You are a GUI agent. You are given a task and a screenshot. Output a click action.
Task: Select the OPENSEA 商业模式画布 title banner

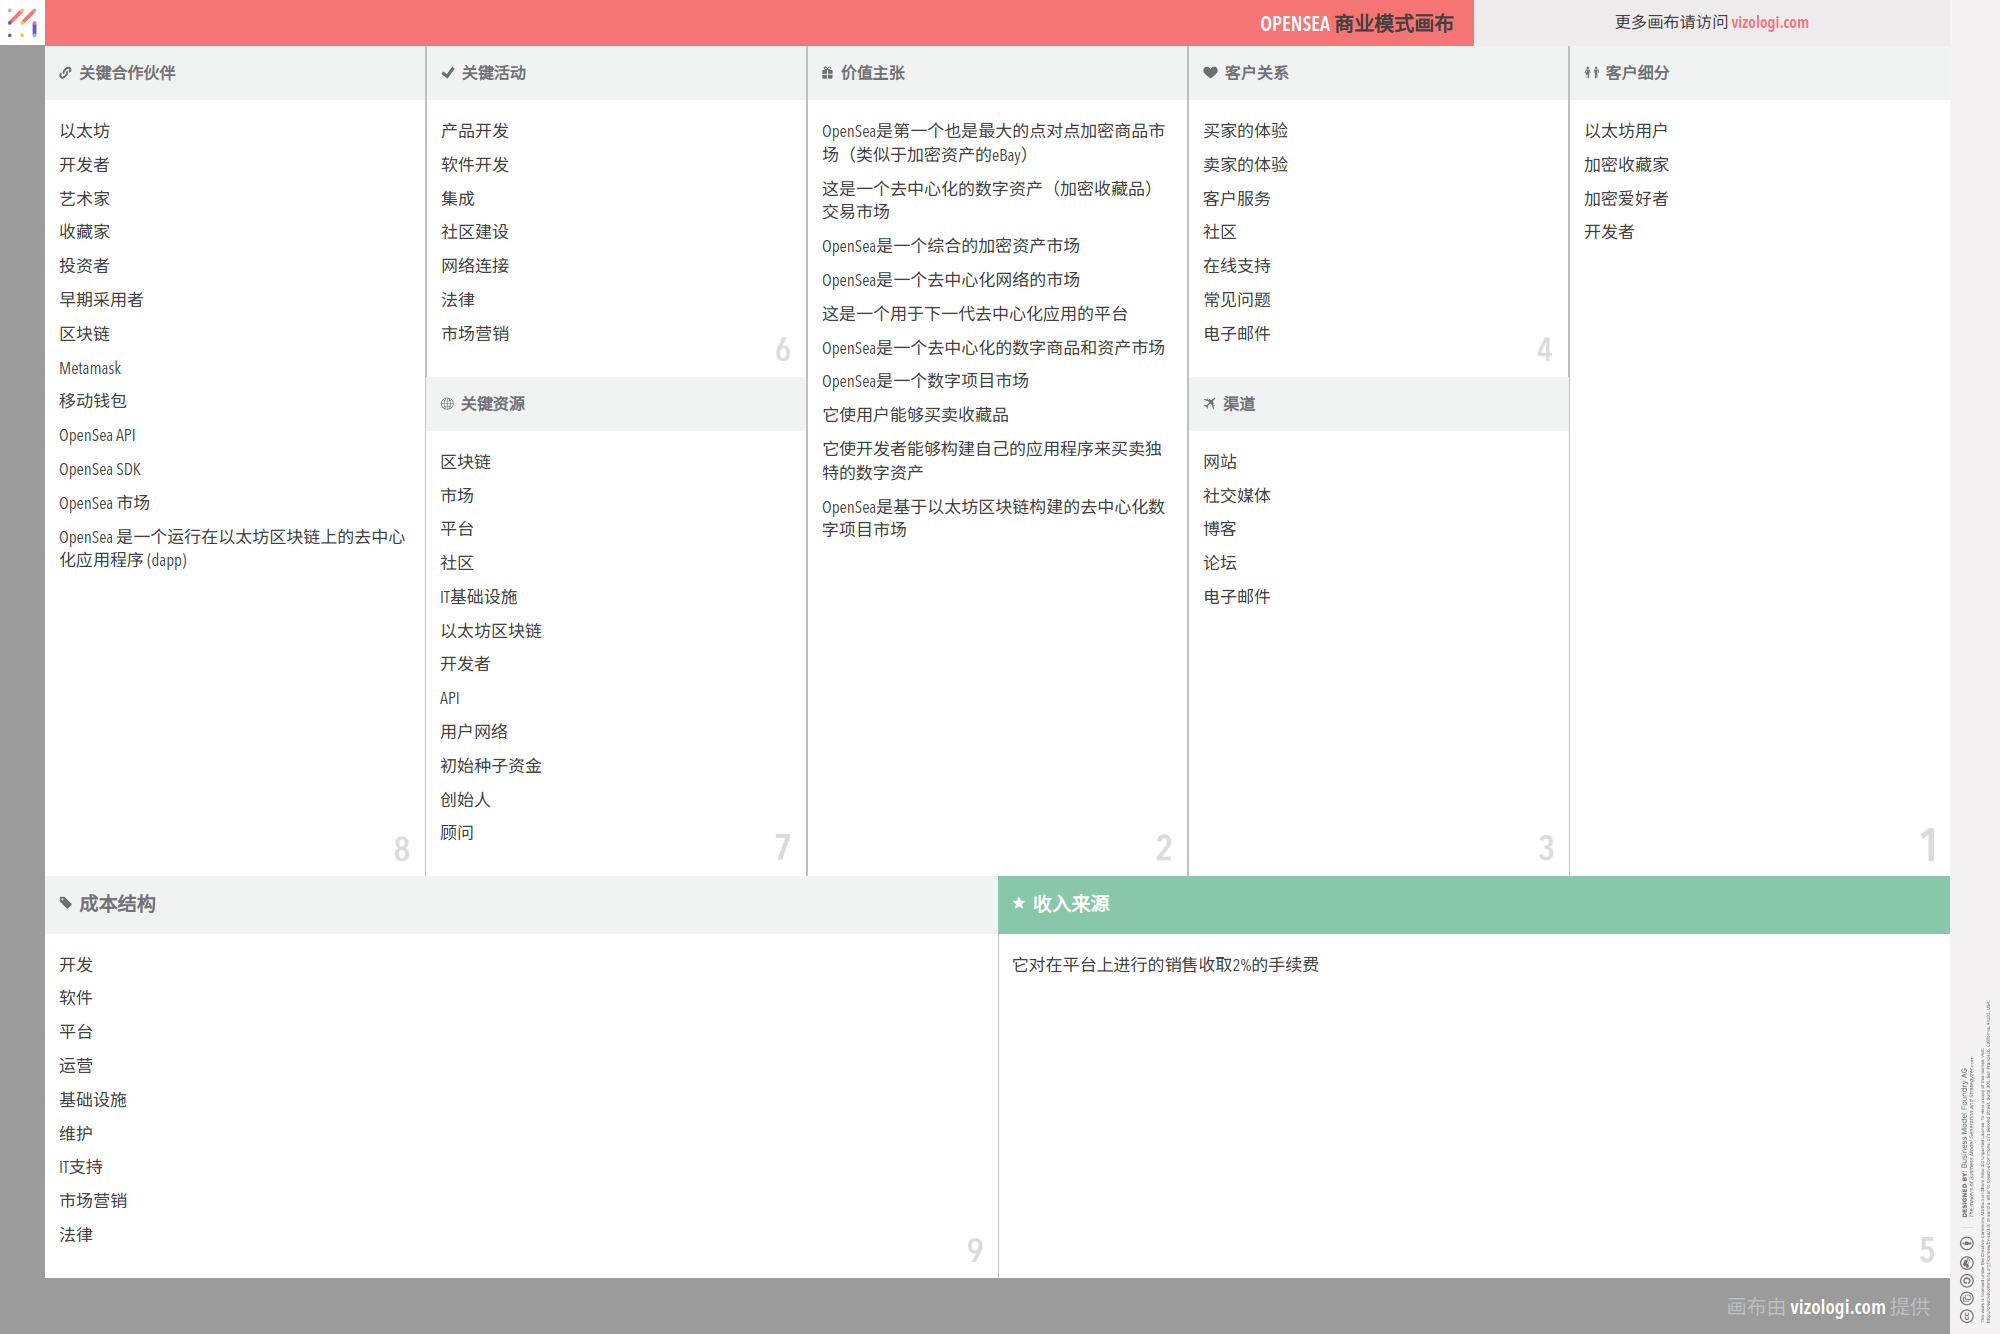pos(1356,23)
